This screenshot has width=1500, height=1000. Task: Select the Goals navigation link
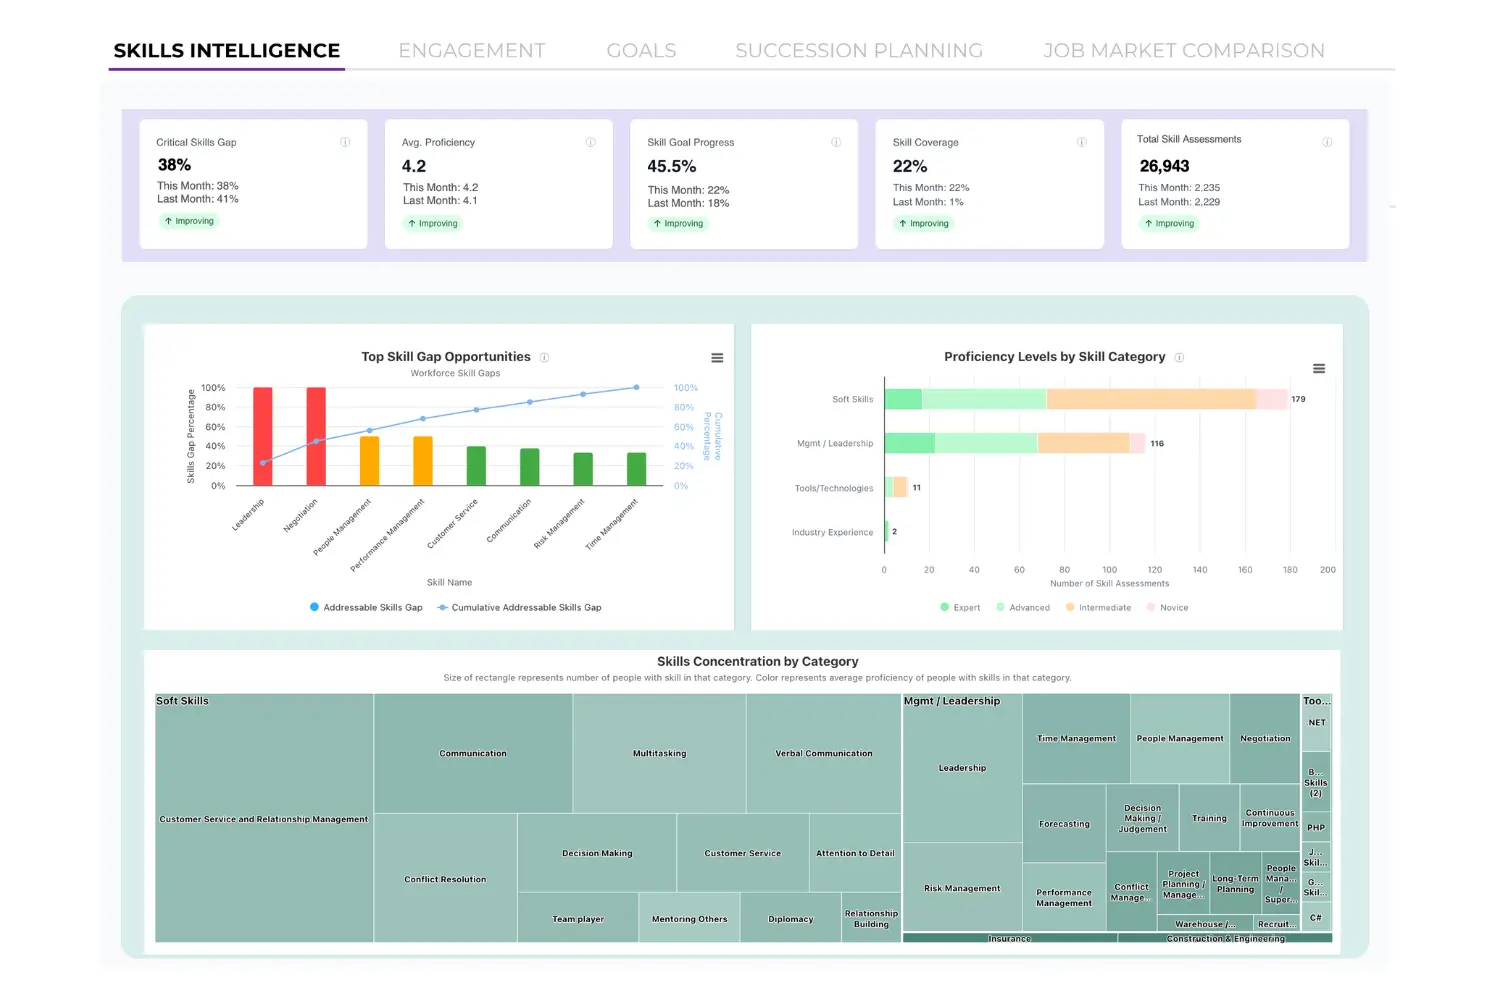(640, 50)
